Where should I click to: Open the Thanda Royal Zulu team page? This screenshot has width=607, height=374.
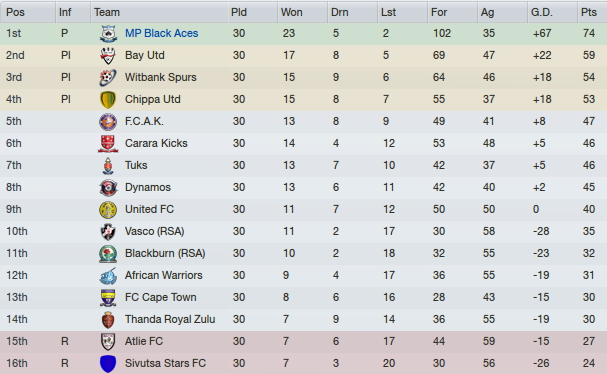pyautogui.click(x=170, y=319)
